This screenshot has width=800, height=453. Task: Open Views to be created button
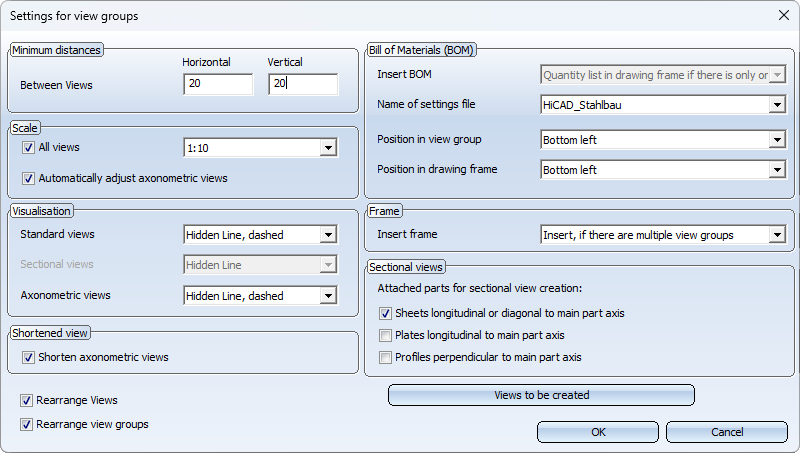[x=541, y=395]
